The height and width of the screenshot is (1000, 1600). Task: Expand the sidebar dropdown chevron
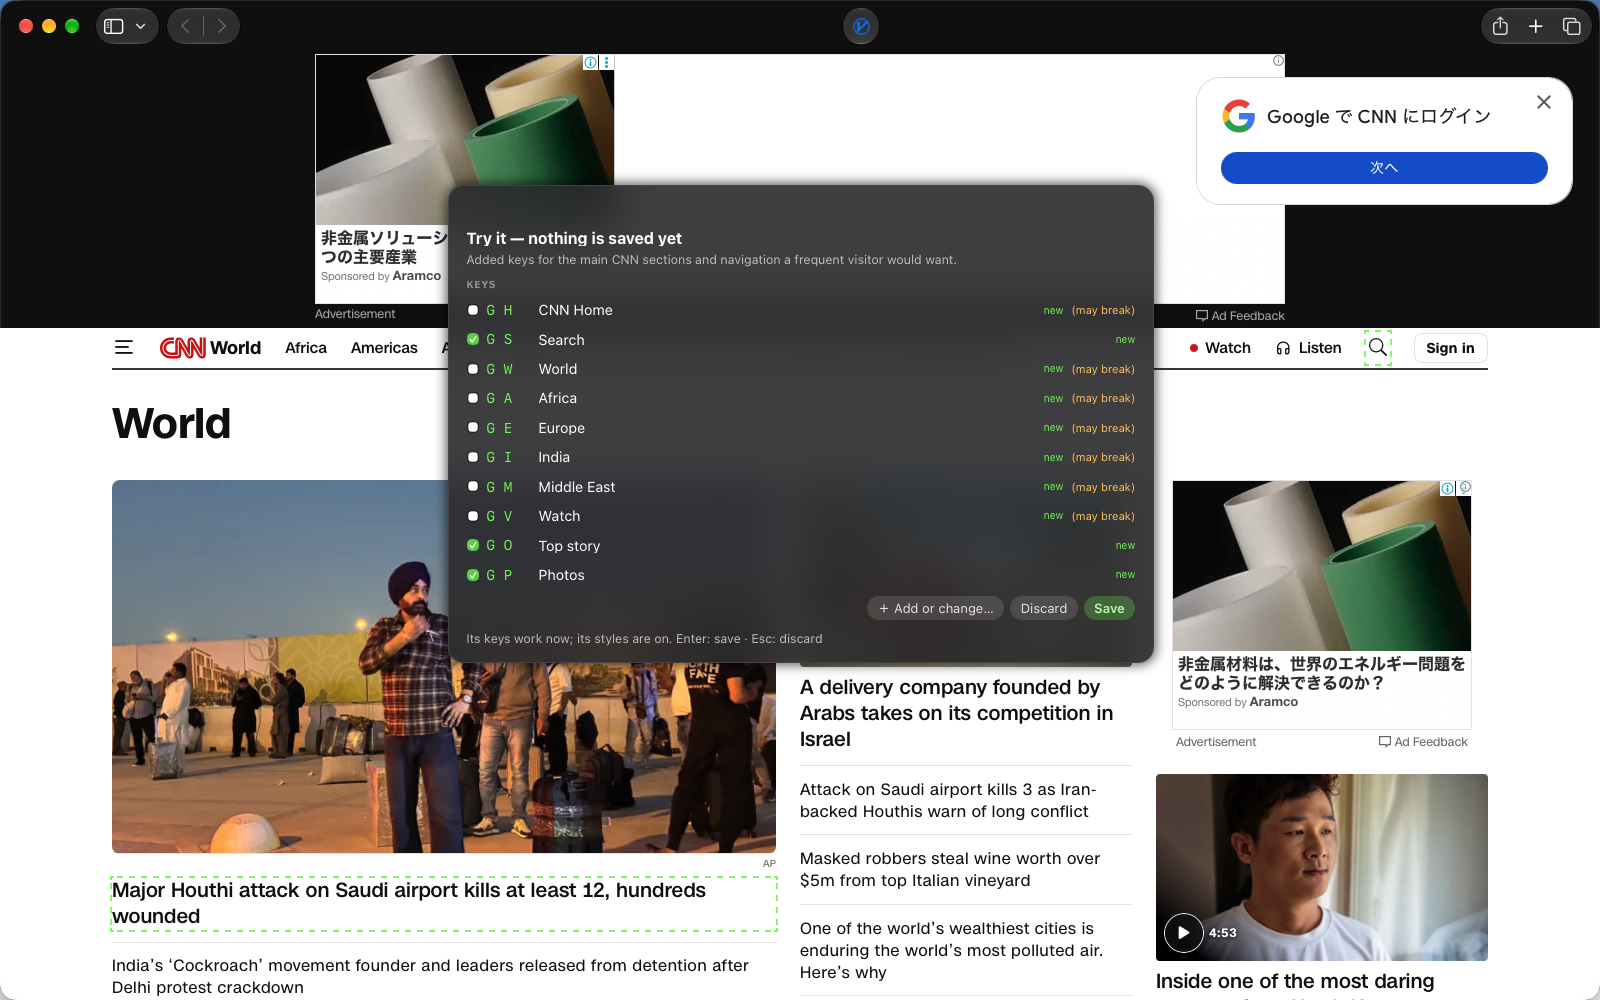pos(141,26)
